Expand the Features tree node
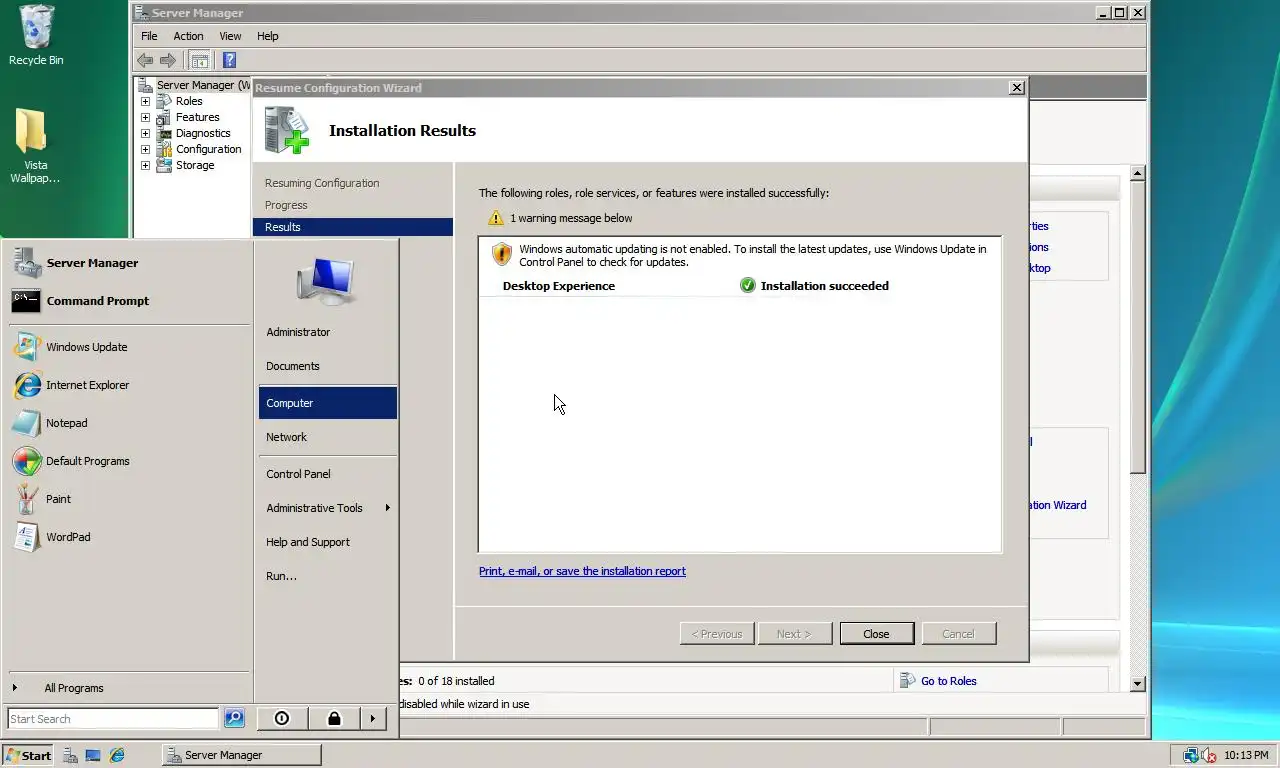Image resolution: width=1280 pixels, height=768 pixels. pos(145,117)
